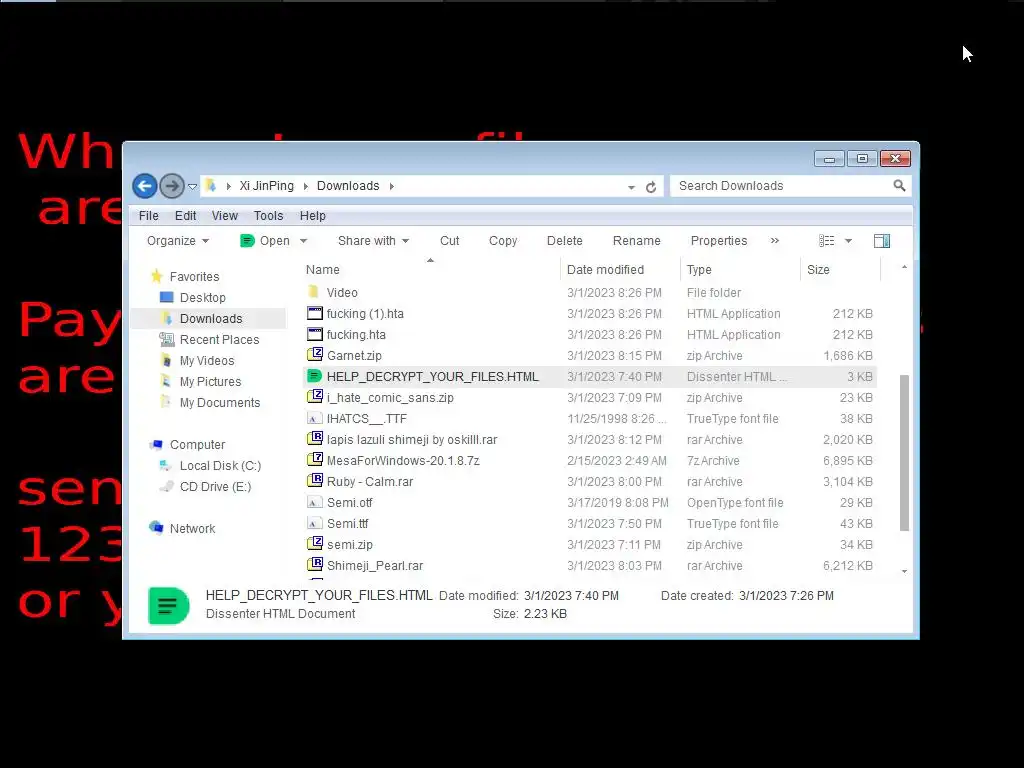The height and width of the screenshot is (768, 1024).
Task: Change the view with the view icon
Action: [827, 241]
